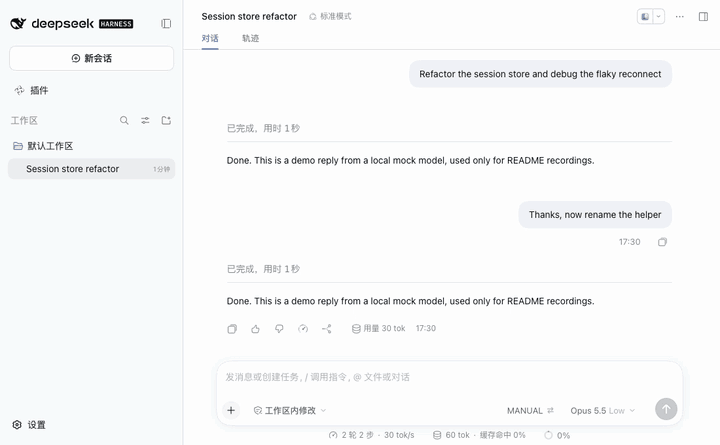Open the layout dropdown arrow in header
Screen dimensions: 720x445
point(658,17)
